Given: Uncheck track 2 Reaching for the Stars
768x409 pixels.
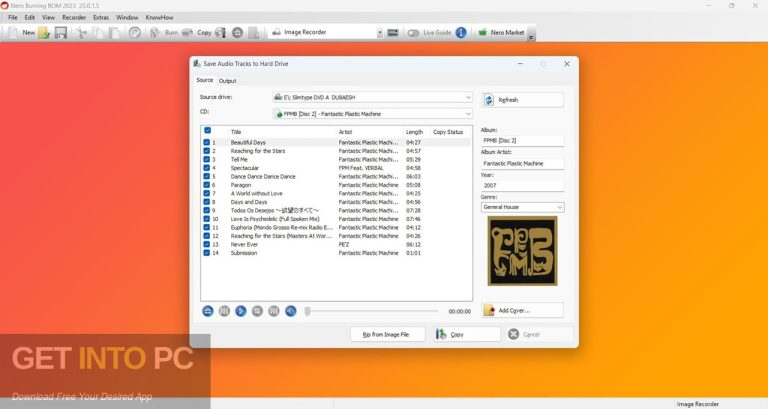Looking at the screenshot, I should point(206,151).
